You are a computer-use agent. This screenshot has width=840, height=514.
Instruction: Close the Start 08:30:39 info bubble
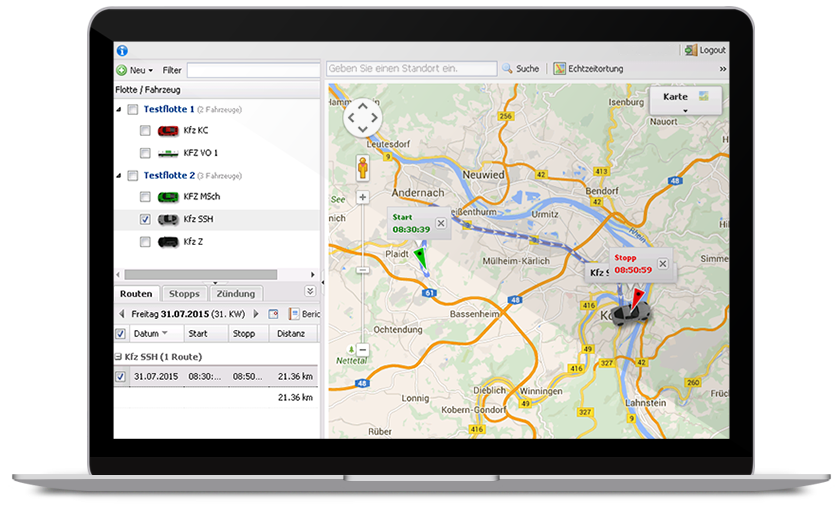tap(441, 223)
